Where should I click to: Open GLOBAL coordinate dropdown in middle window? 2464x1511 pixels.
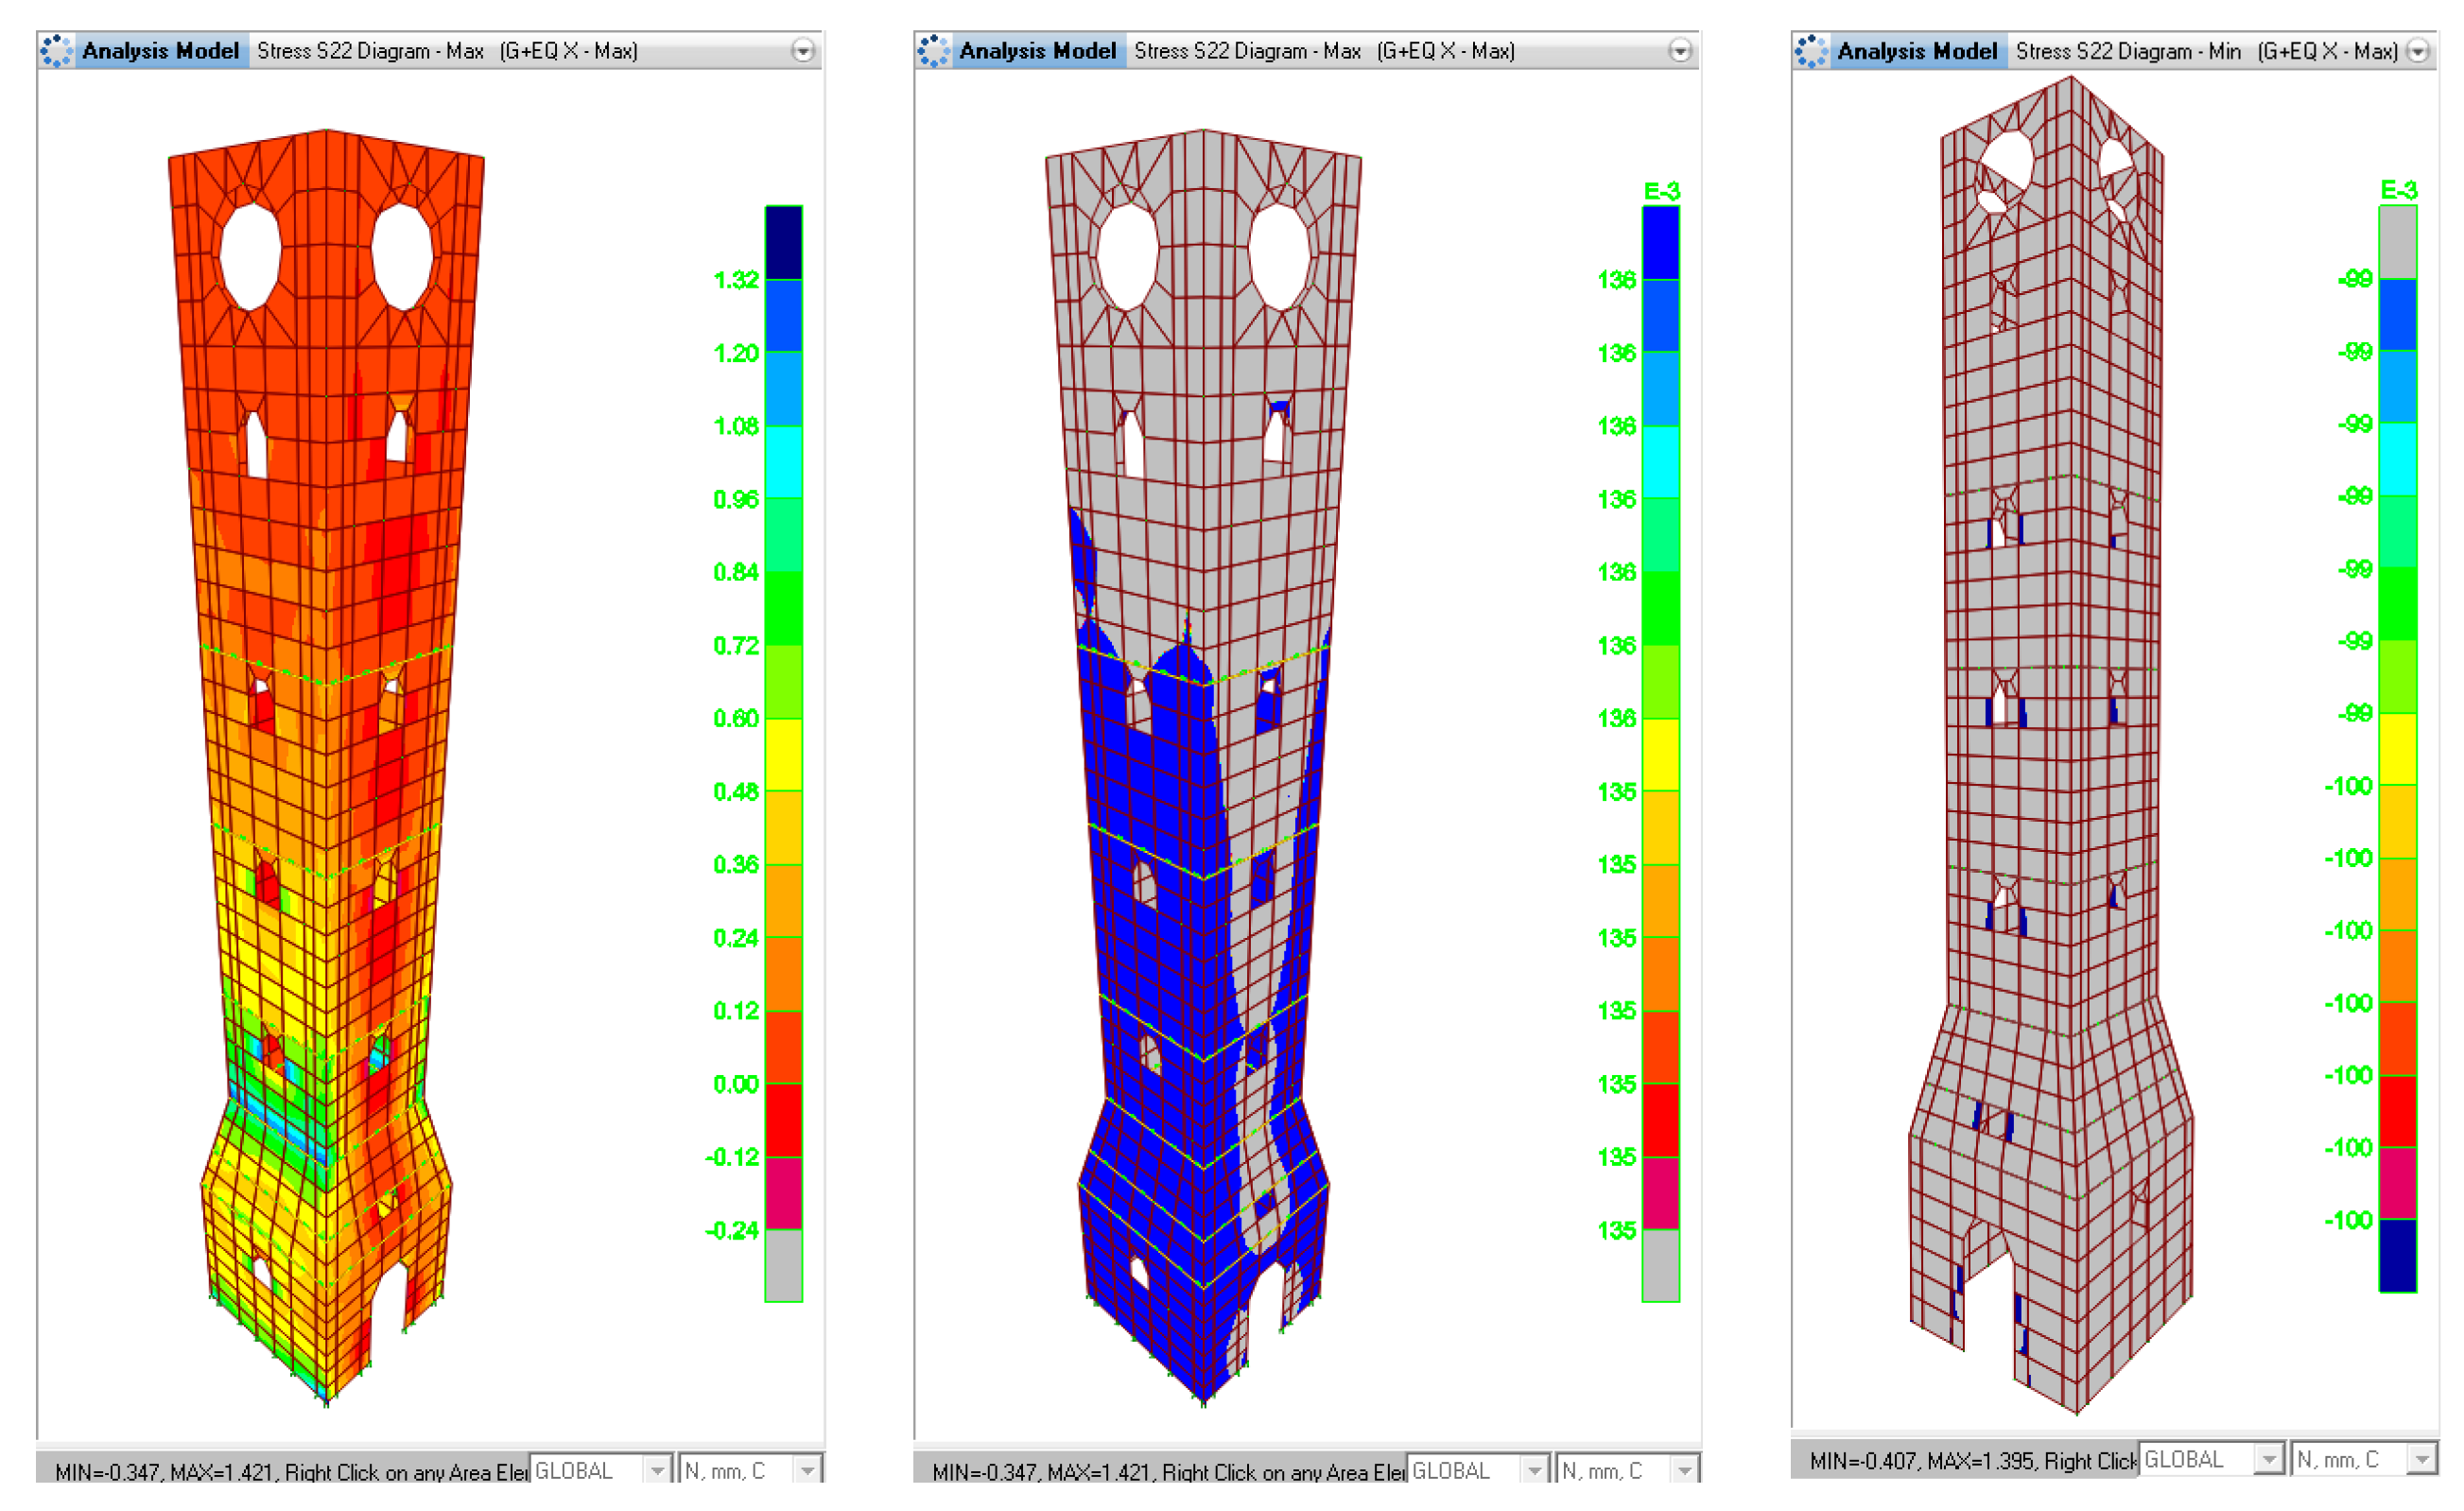pos(1477,1470)
